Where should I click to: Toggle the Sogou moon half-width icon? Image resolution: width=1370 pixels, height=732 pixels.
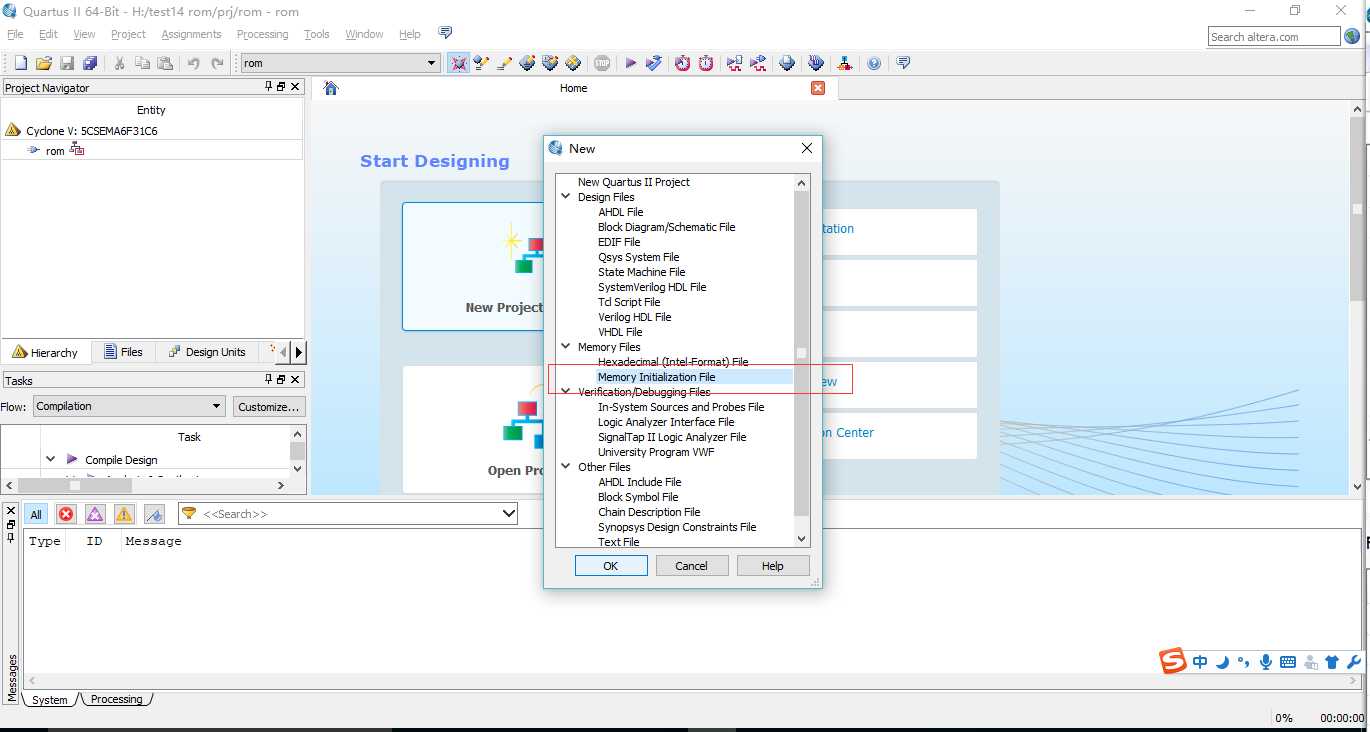click(x=1222, y=662)
